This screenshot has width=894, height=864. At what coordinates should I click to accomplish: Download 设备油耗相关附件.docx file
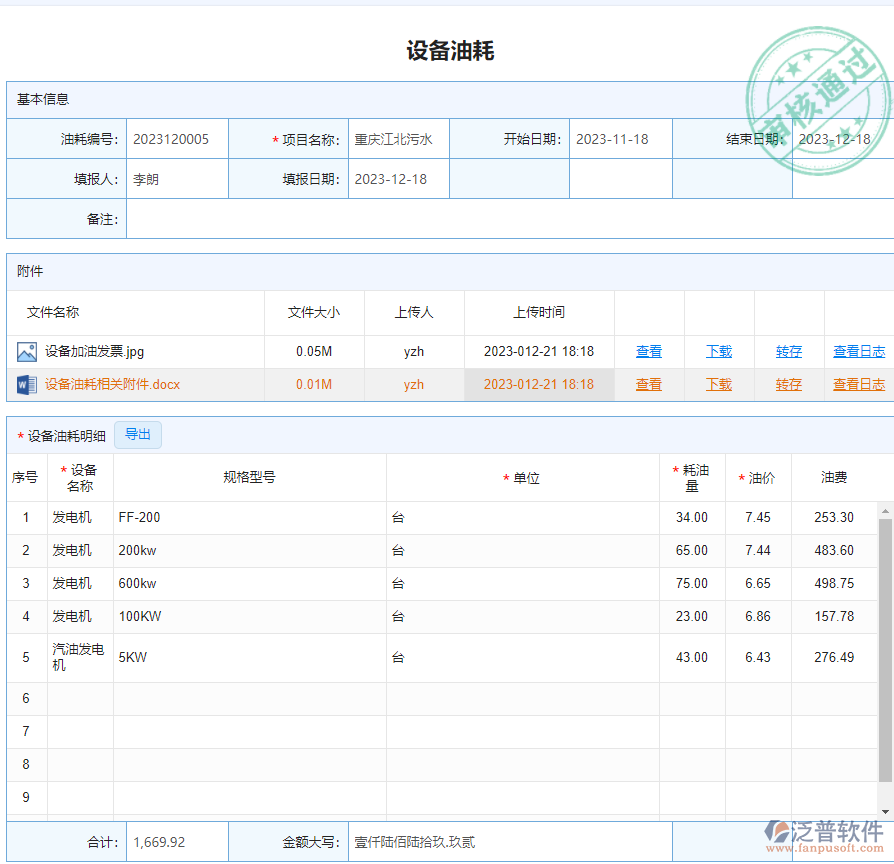(719, 385)
